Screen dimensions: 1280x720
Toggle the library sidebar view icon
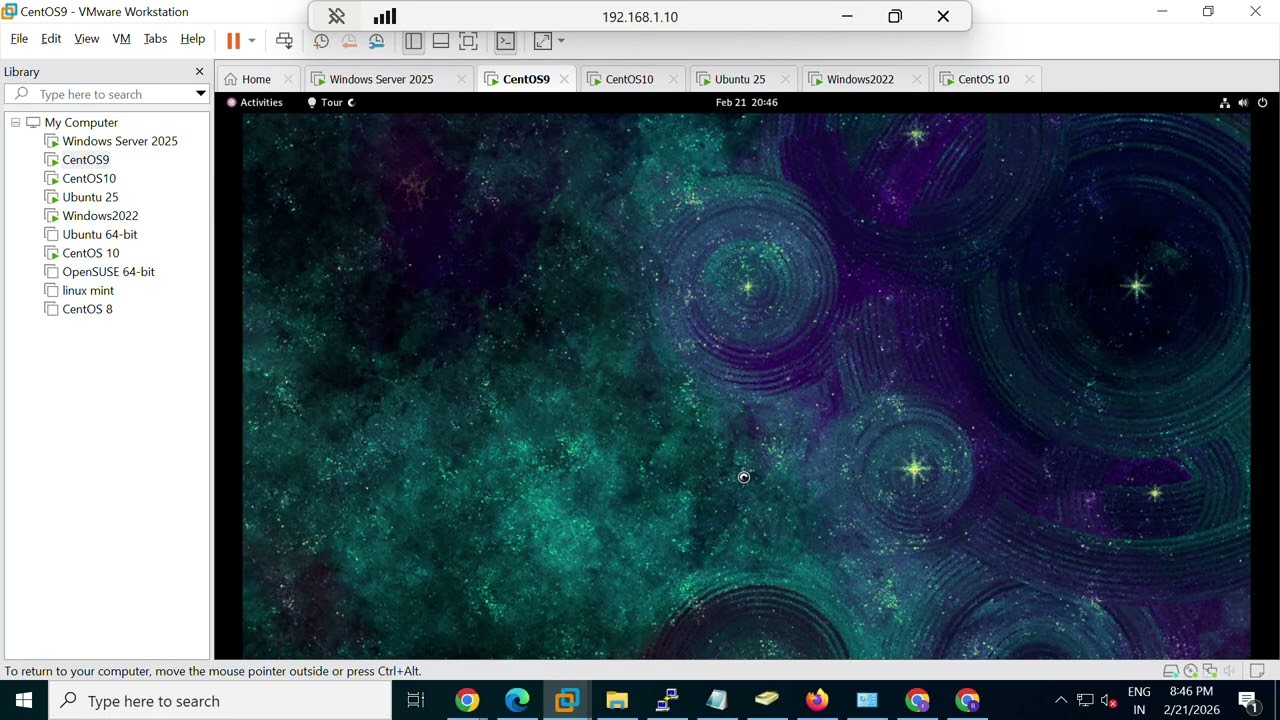point(413,41)
